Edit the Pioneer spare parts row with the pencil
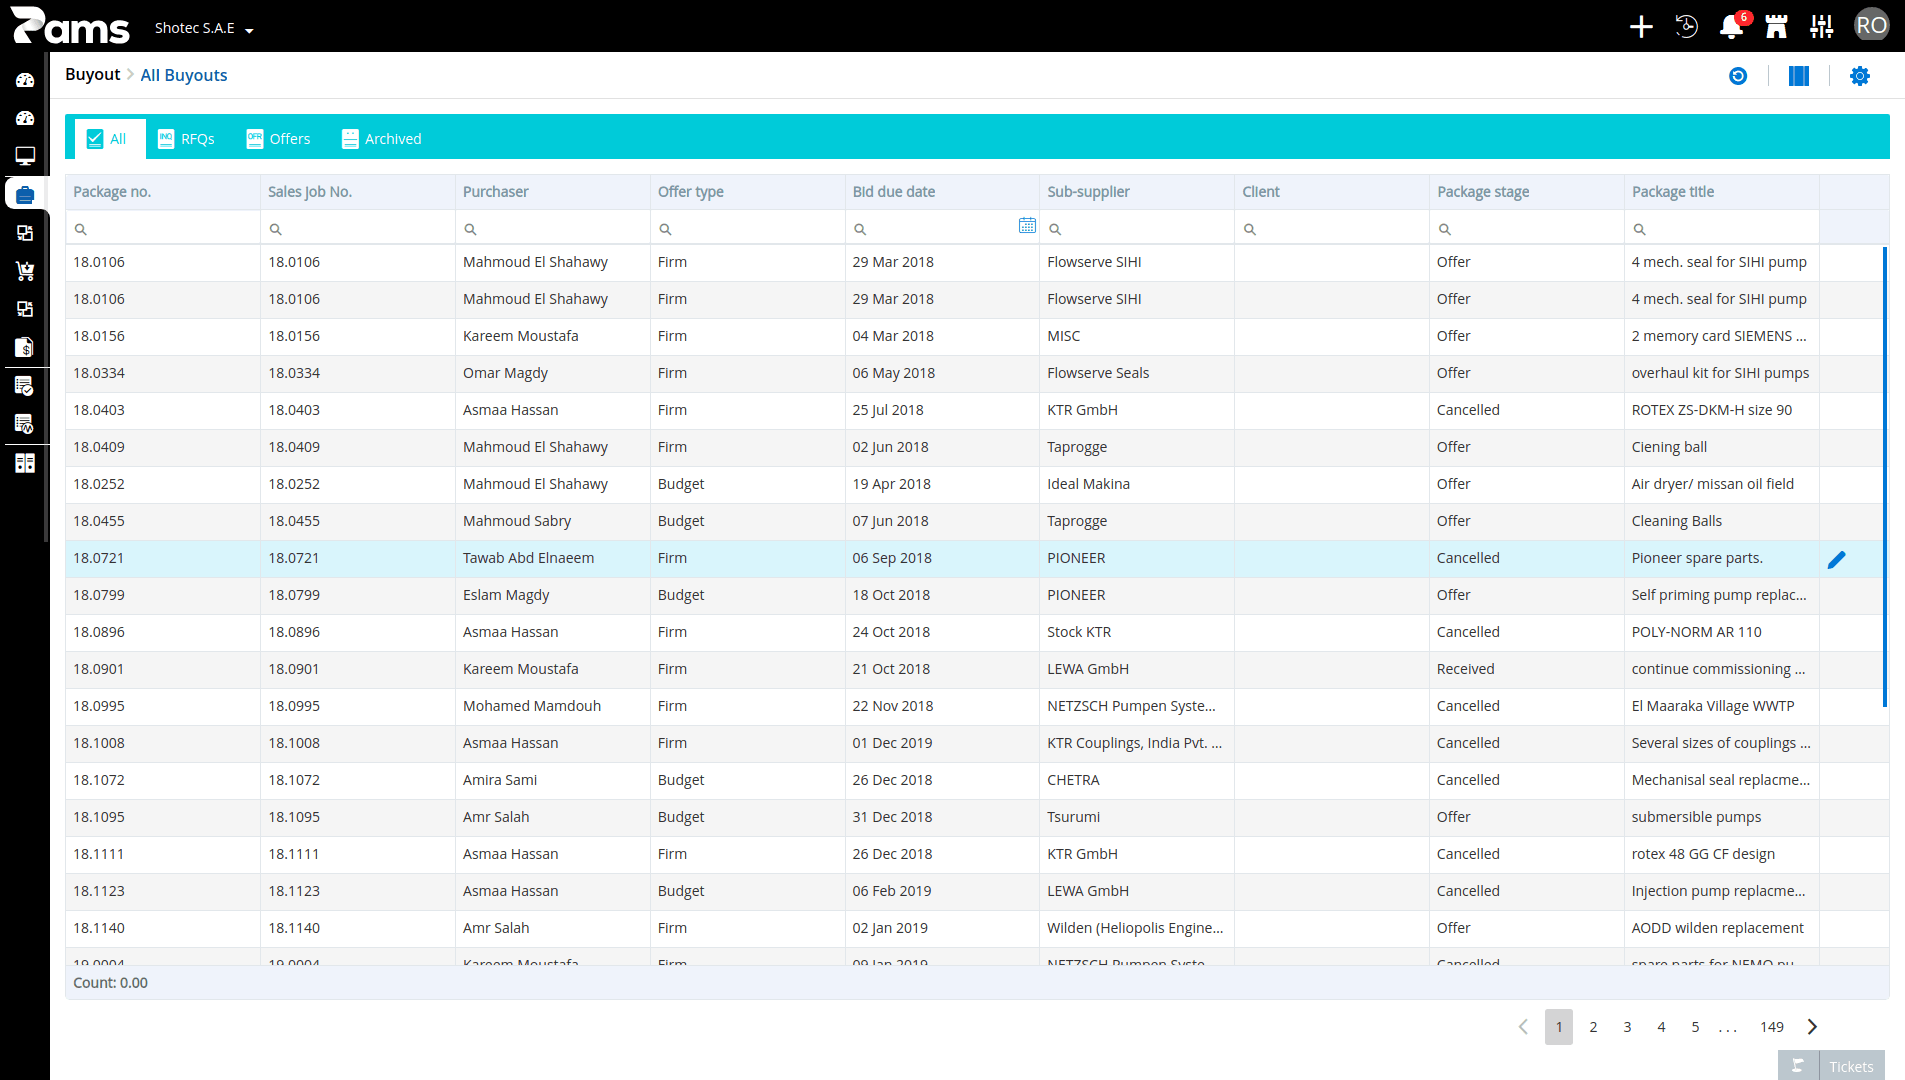The image size is (1905, 1080). (x=1837, y=559)
